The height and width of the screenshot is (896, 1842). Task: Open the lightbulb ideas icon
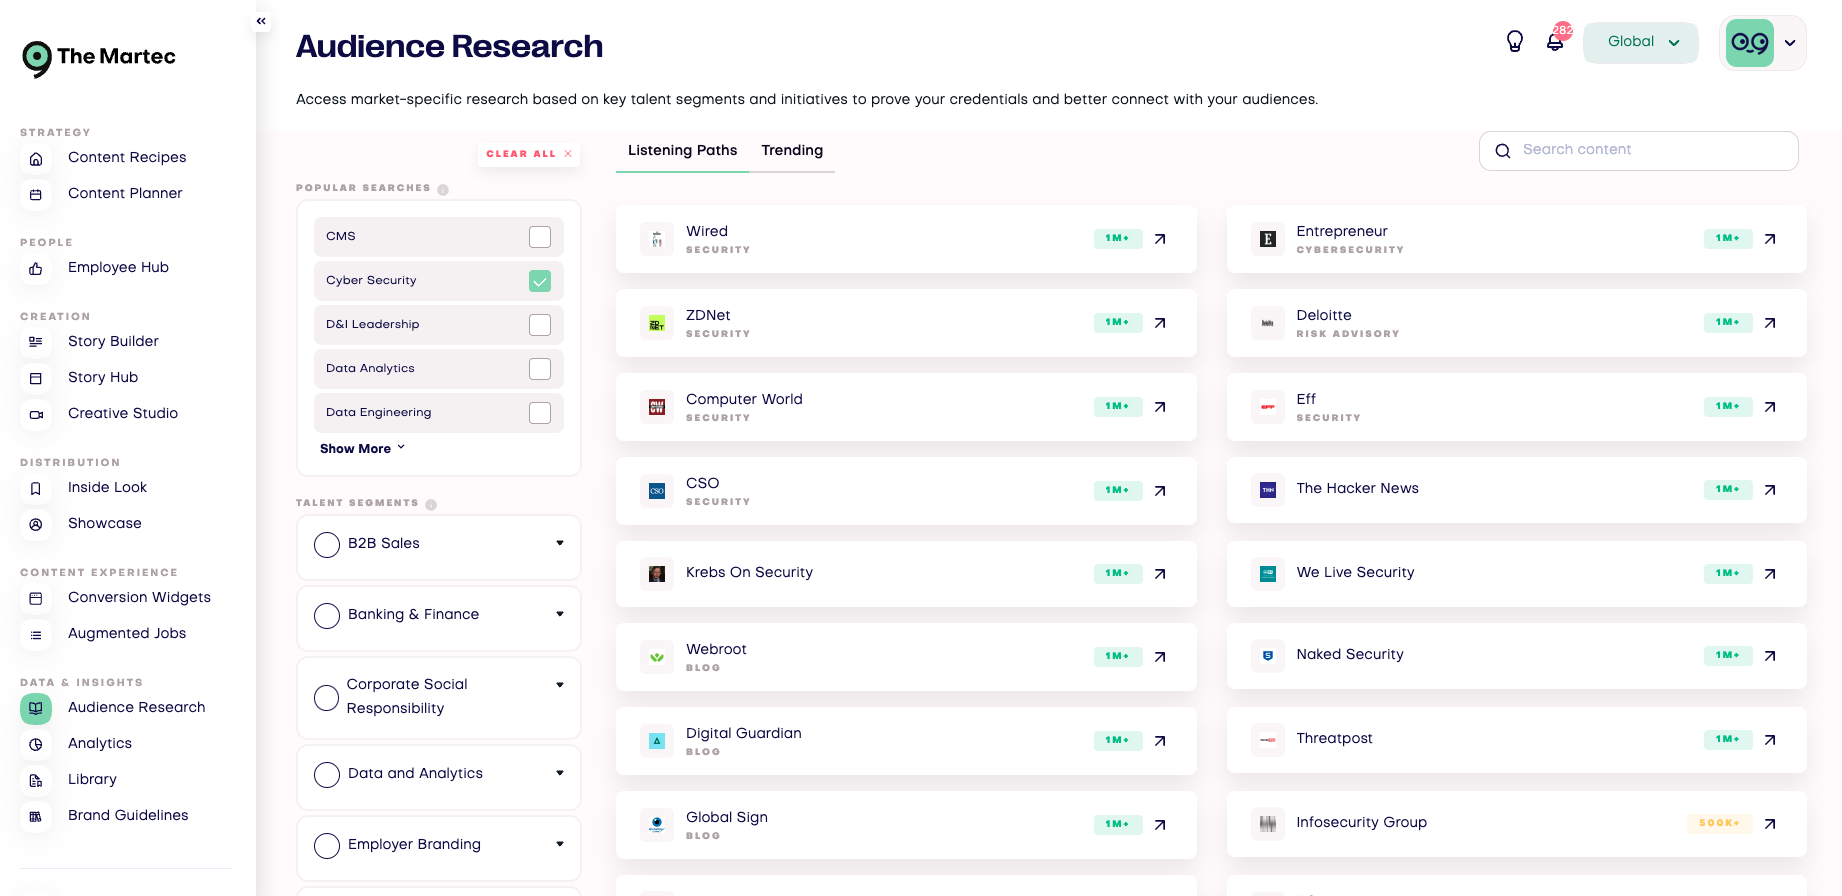point(1515,41)
